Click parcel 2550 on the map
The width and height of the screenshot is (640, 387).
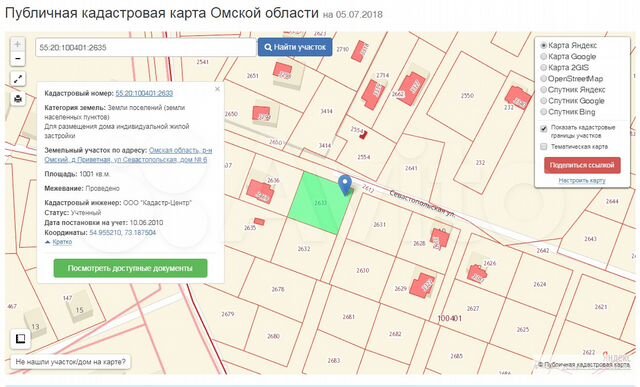[x=467, y=96]
